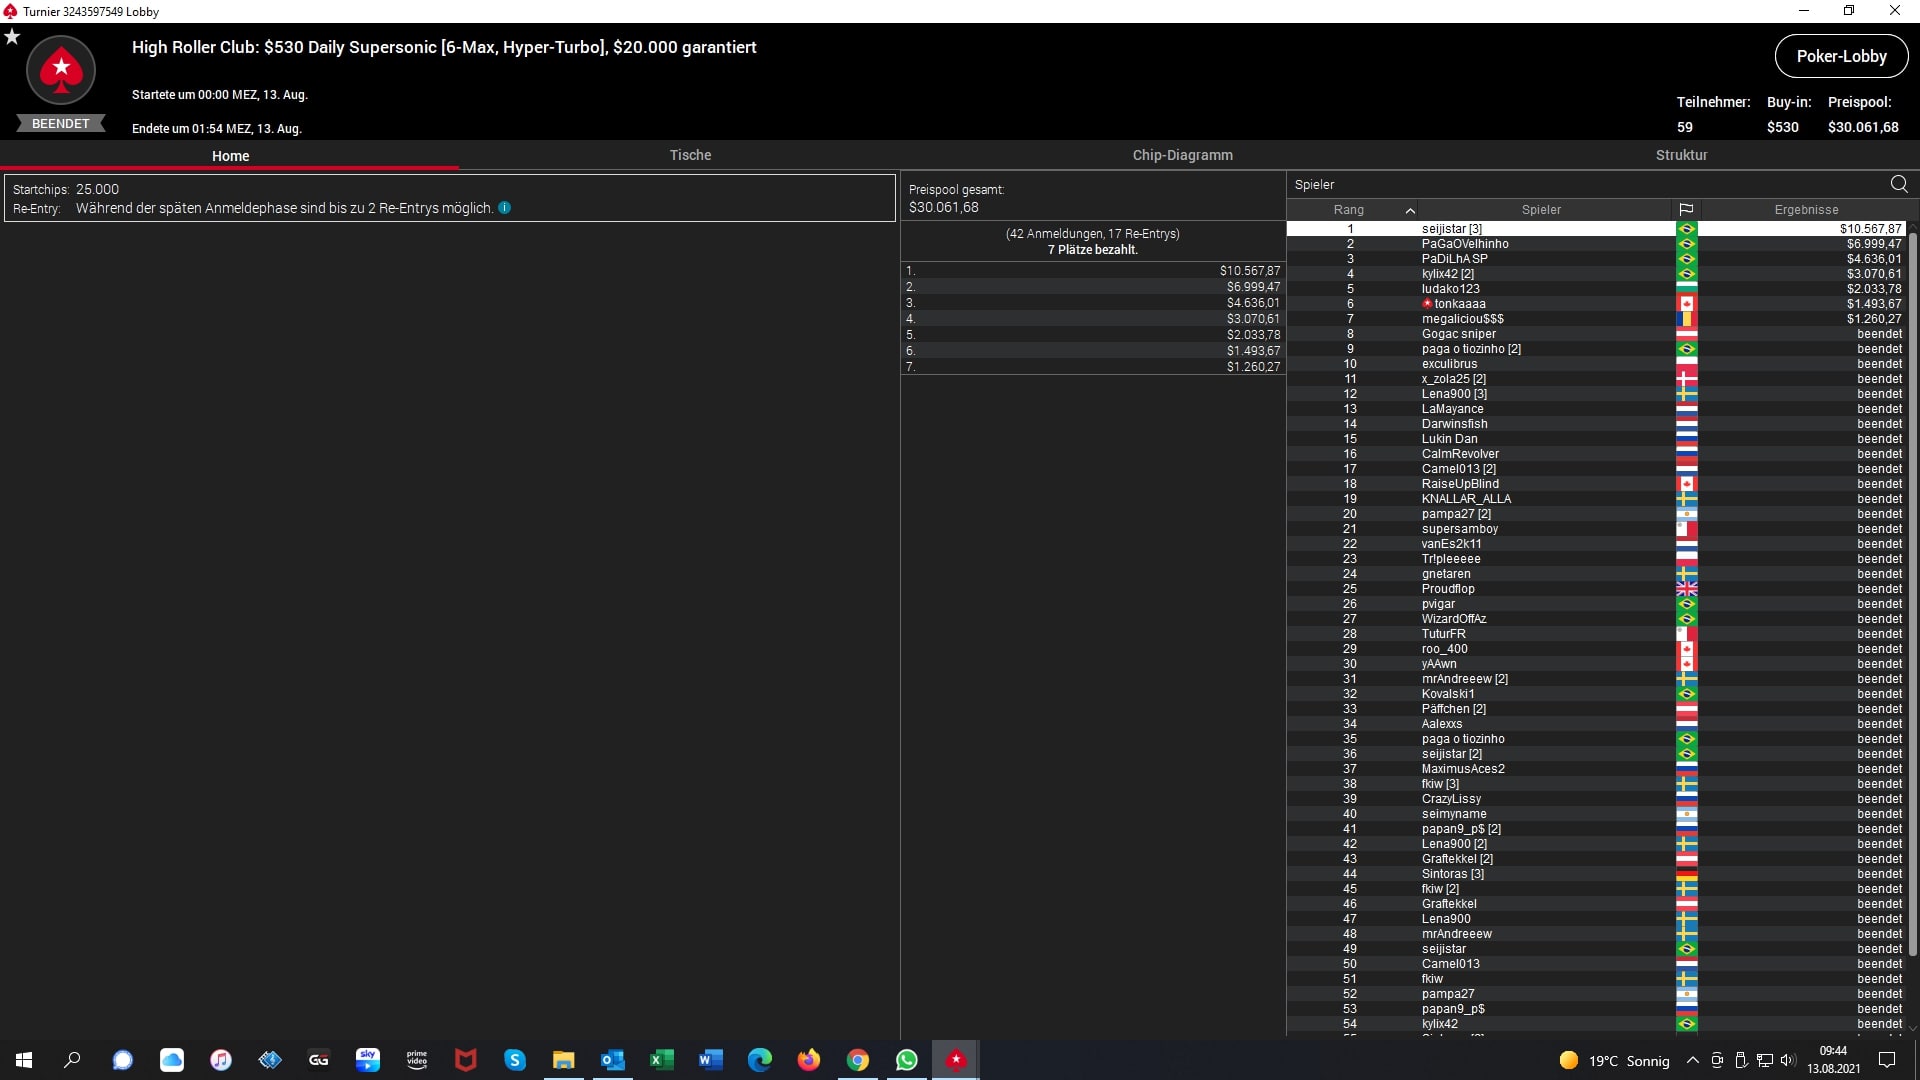Click the favorite star icon
The height and width of the screenshot is (1080, 1920).
click(12, 37)
